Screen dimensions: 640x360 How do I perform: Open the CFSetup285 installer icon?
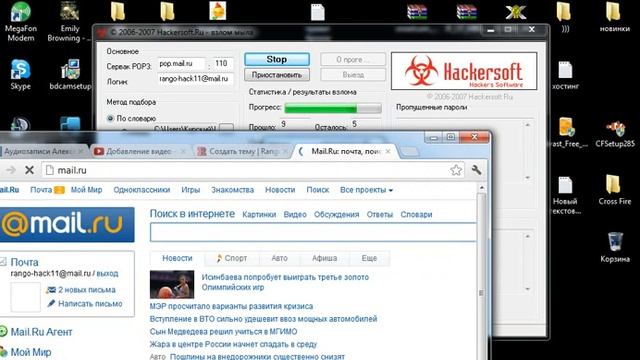point(615,133)
